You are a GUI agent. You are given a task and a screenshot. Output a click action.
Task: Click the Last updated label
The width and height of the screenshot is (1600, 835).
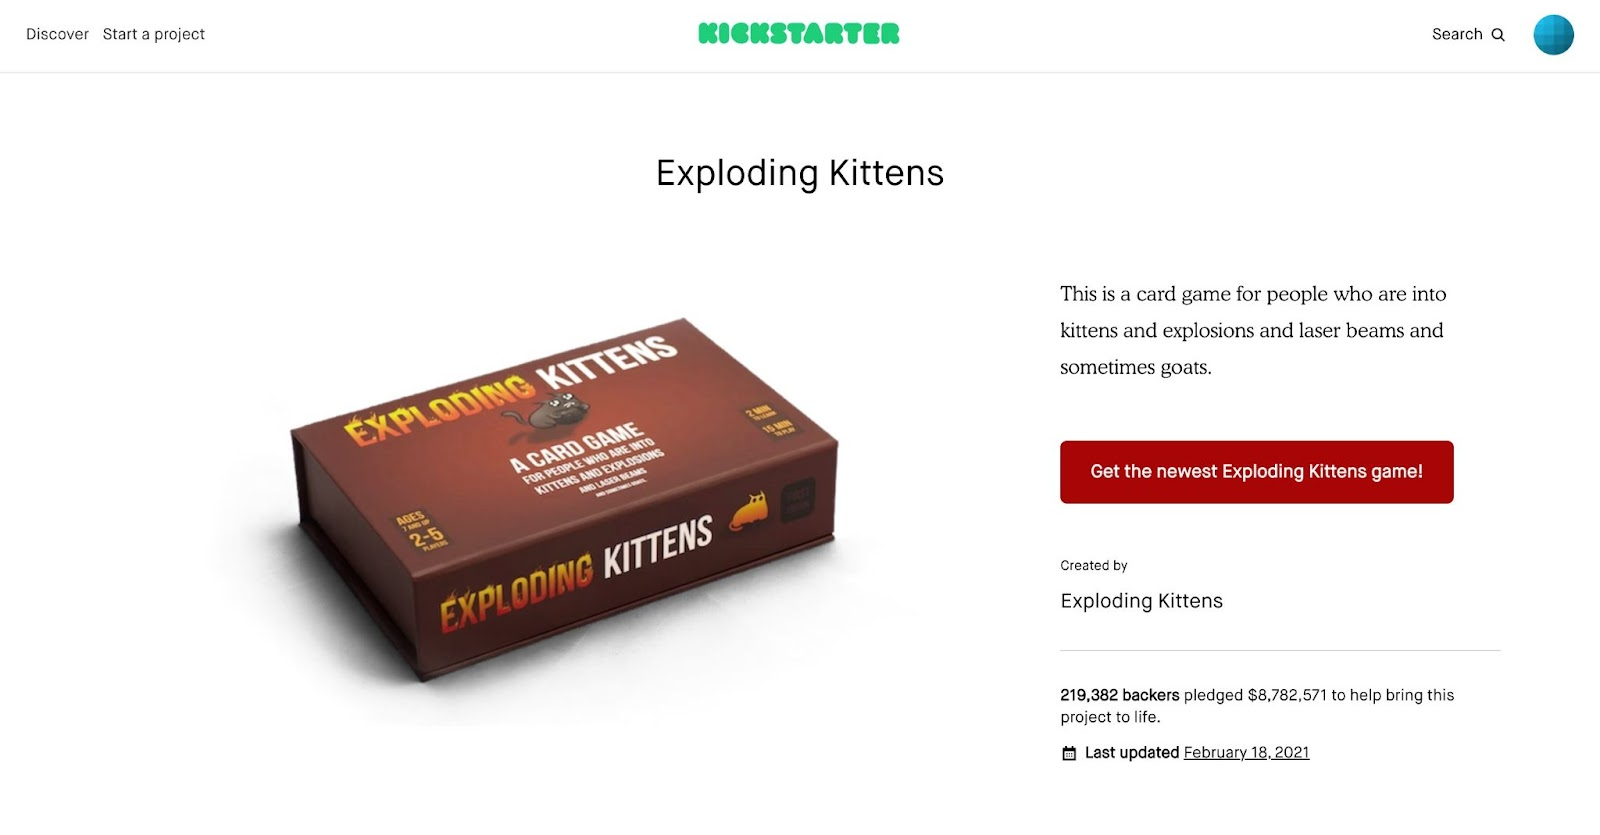click(1132, 752)
